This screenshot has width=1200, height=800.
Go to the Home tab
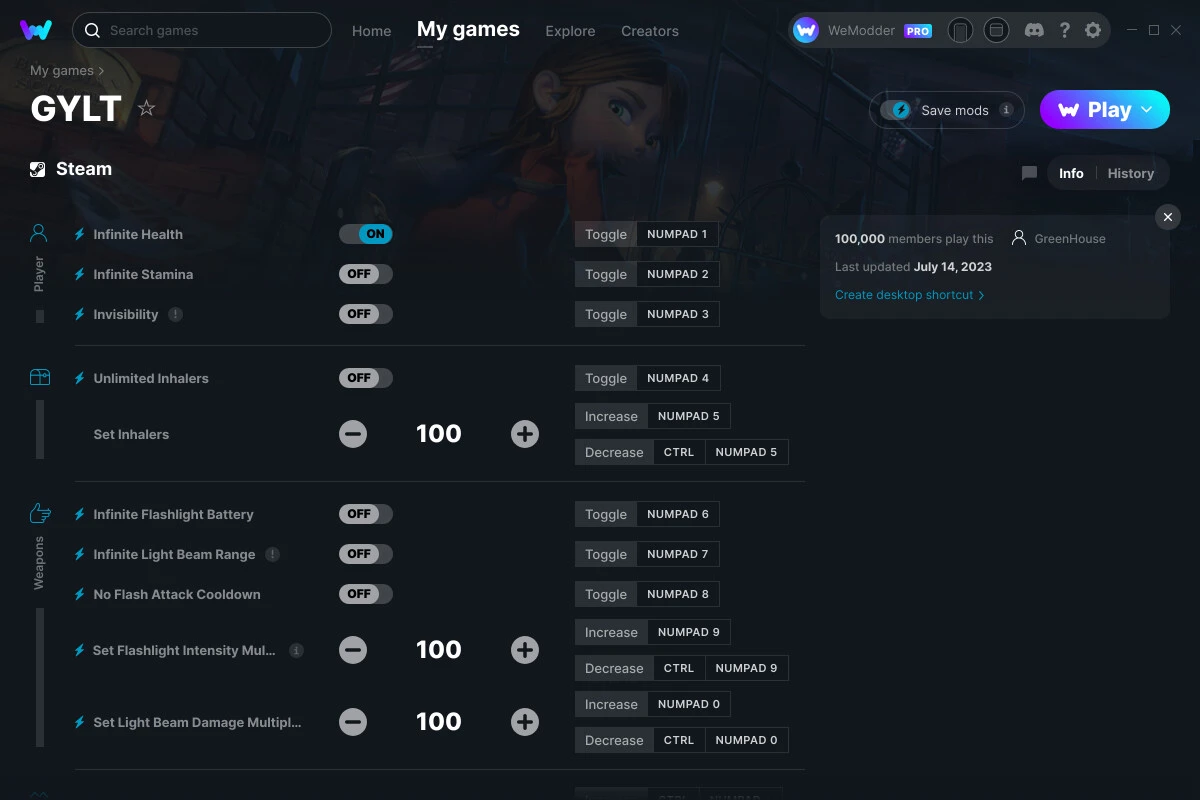372,31
